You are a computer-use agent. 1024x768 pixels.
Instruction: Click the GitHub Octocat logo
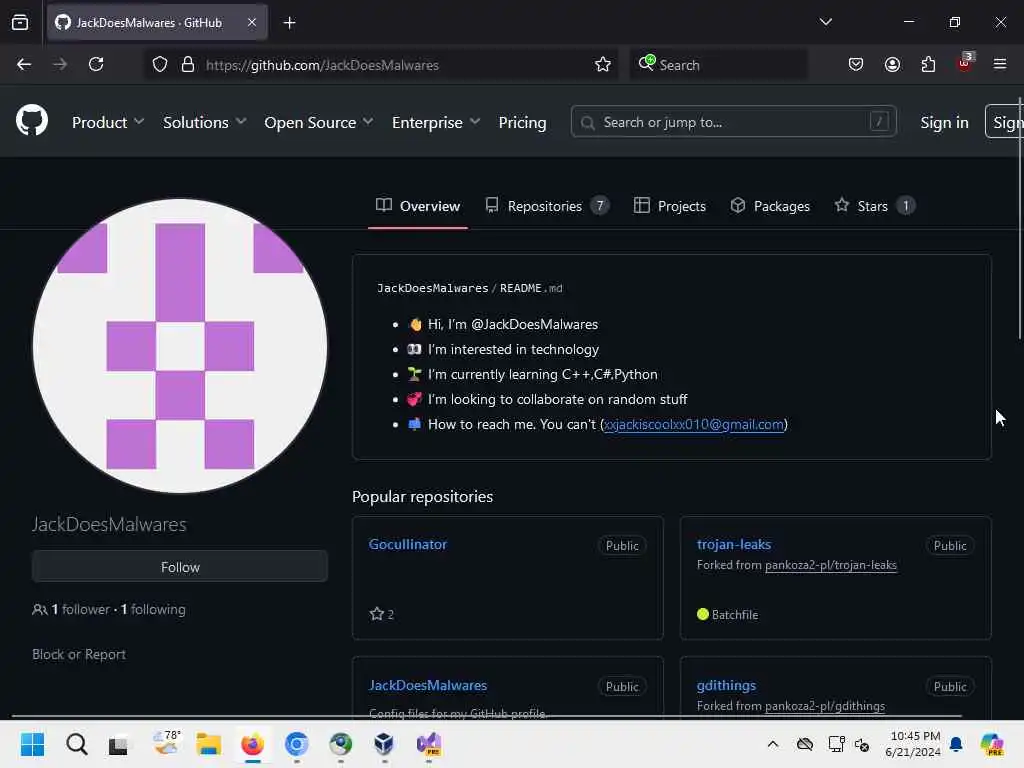pyautogui.click(x=31, y=121)
